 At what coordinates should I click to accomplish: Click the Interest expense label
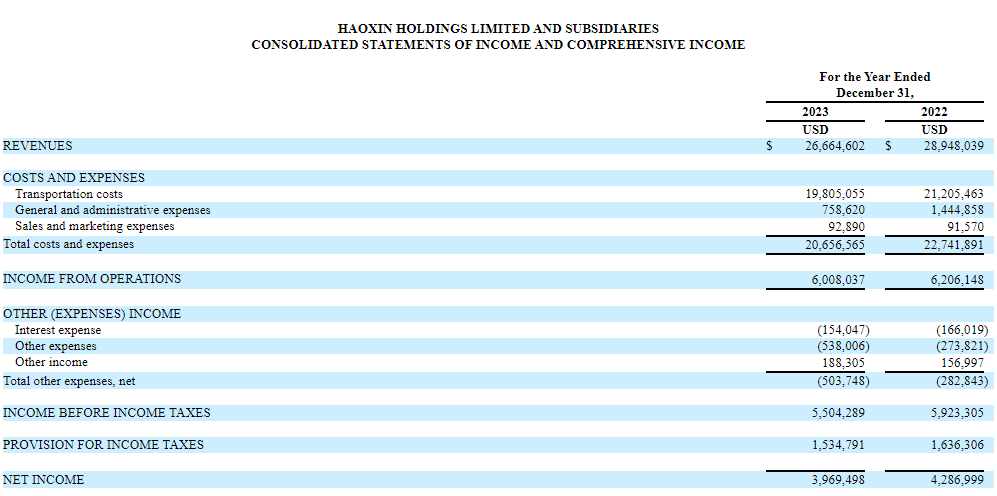click(x=58, y=330)
